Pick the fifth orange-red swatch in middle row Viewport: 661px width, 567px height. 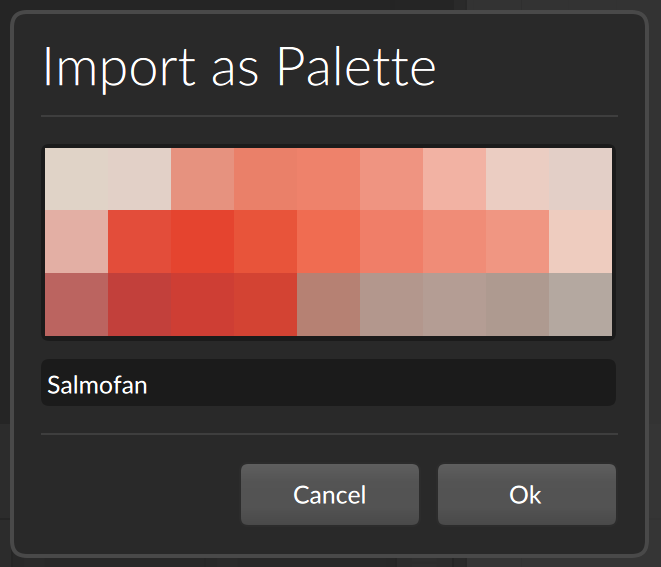coord(328,241)
